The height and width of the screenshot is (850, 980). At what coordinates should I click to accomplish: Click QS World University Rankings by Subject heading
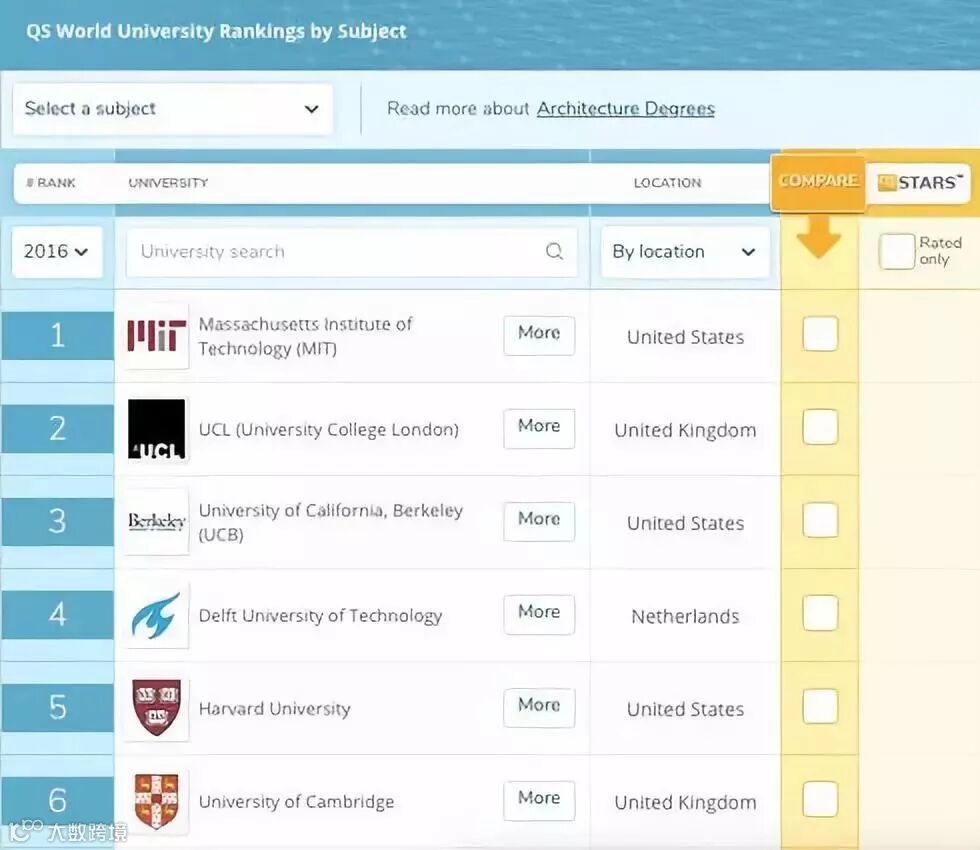pyautogui.click(x=216, y=31)
